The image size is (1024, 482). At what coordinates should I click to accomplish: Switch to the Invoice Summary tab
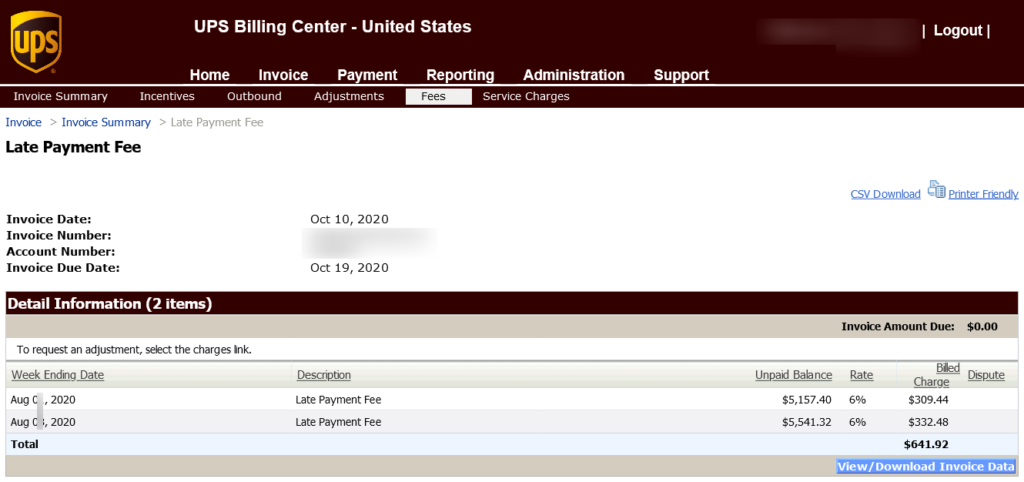click(60, 97)
